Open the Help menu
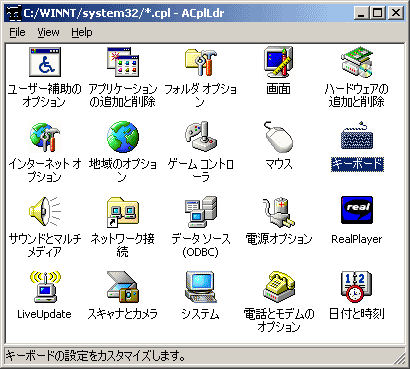The image size is (410, 369). click(82, 32)
